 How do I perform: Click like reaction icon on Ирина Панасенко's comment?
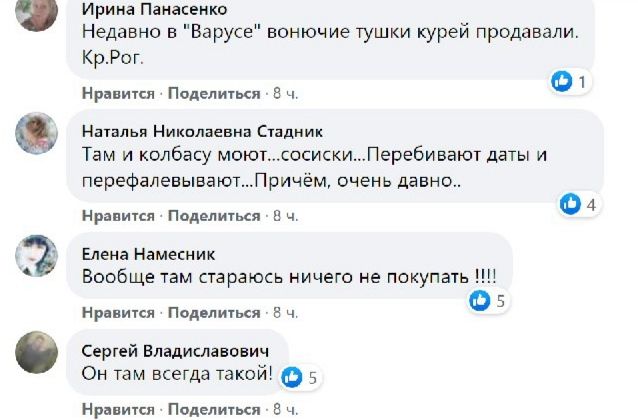click(563, 81)
